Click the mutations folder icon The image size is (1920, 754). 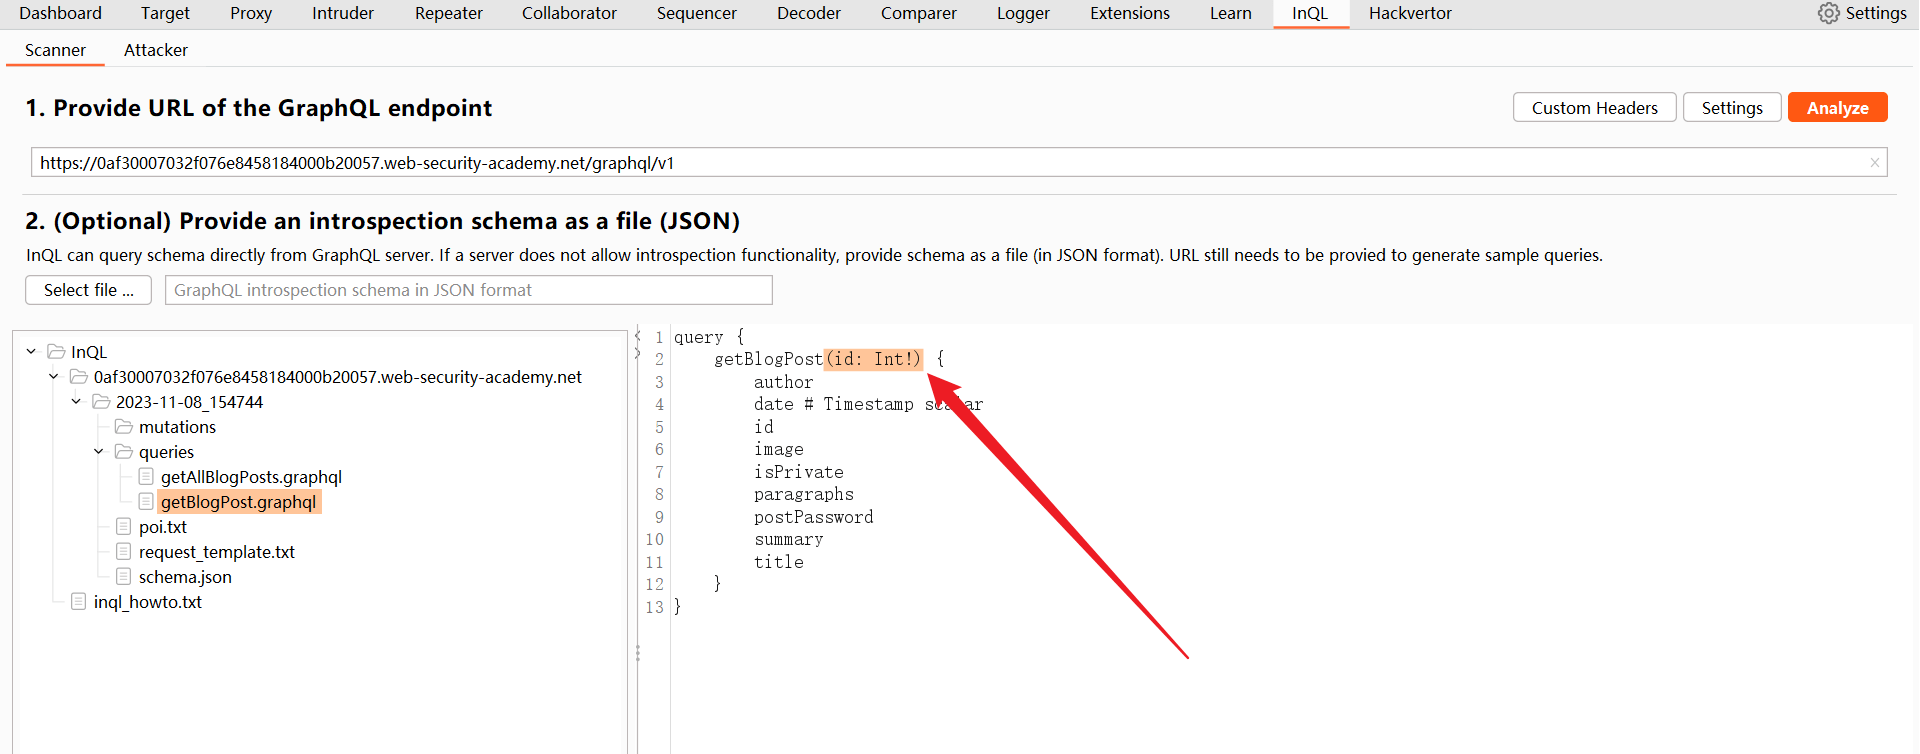pyautogui.click(x=124, y=427)
